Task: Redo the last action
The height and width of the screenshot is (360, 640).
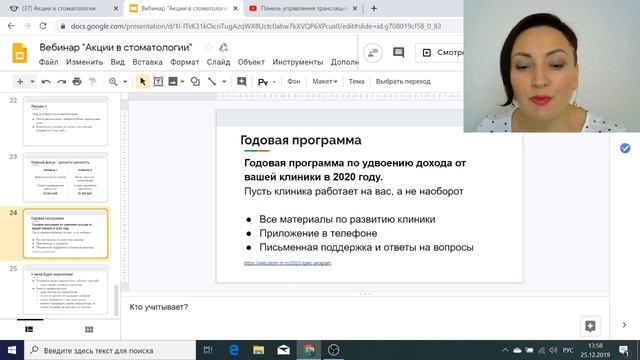Action: click(61, 82)
